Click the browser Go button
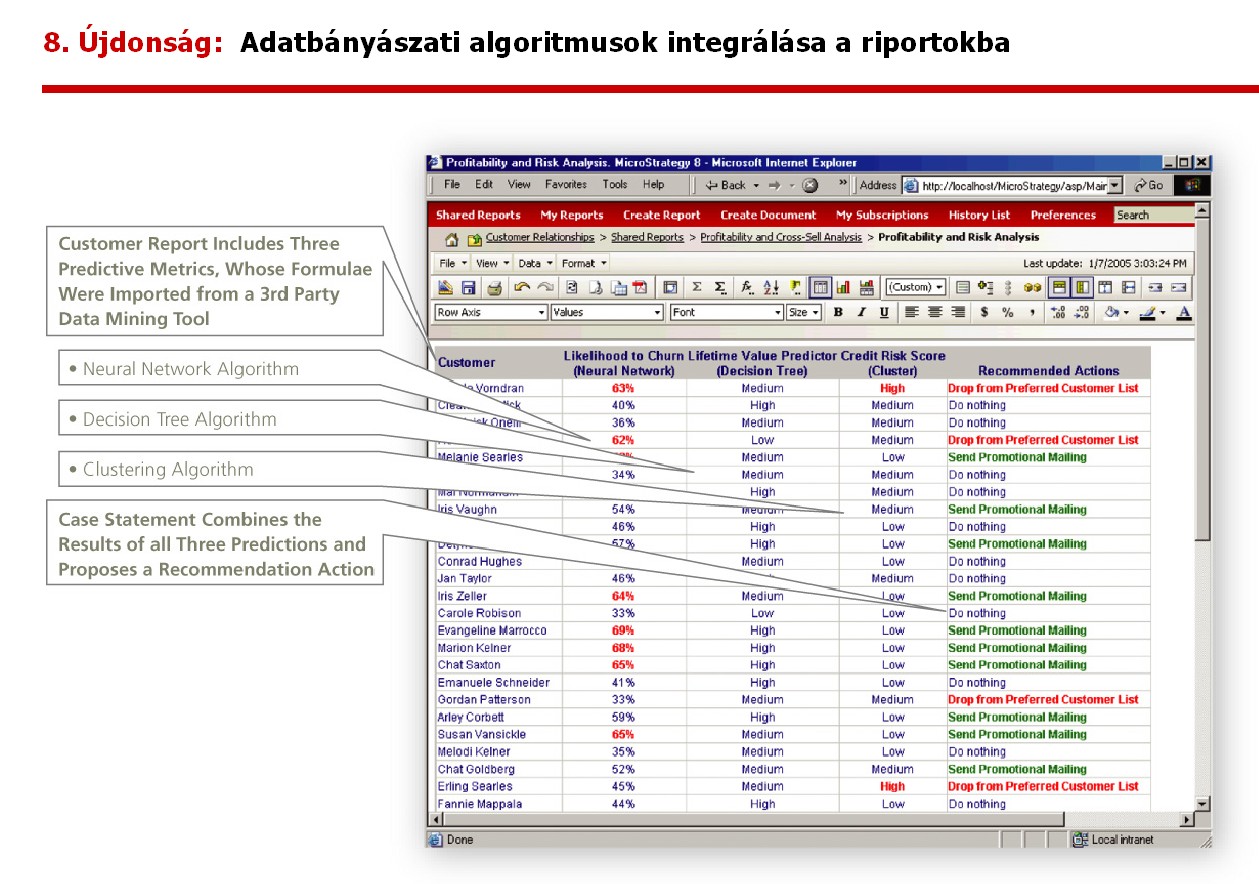Viewport: 1259px width, 884px height. [1149, 185]
